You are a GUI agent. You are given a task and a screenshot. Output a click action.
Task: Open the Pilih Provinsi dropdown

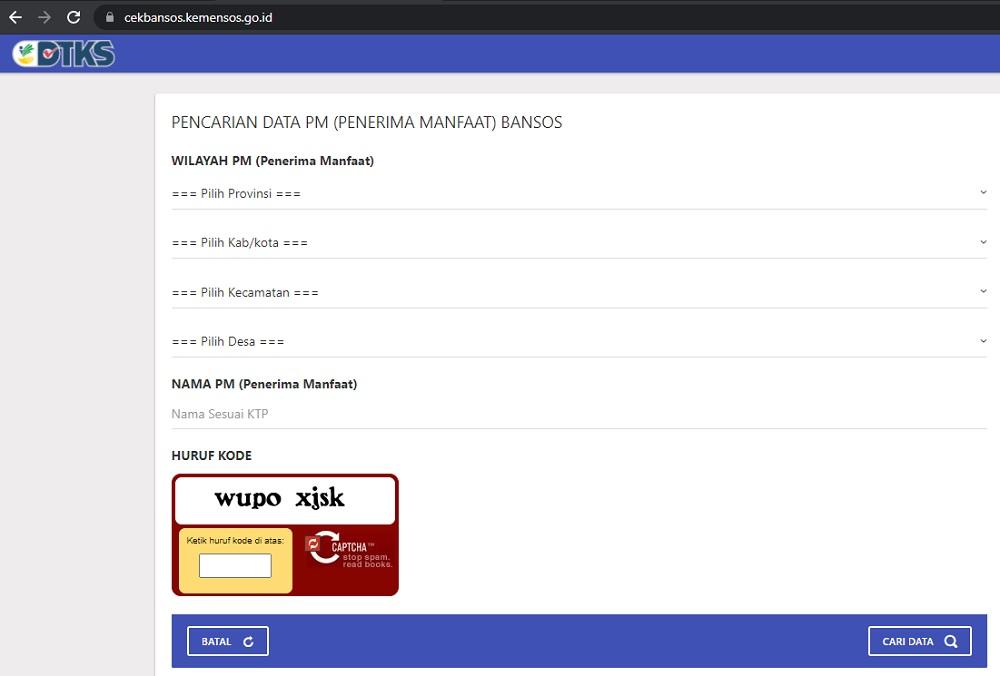pyautogui.click(x=578, y=193)
